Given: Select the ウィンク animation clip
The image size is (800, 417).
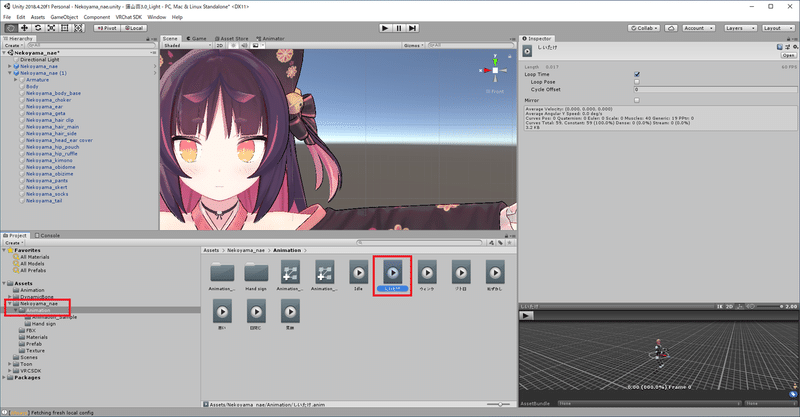Looking at the screenshot, I should (427, 276).
